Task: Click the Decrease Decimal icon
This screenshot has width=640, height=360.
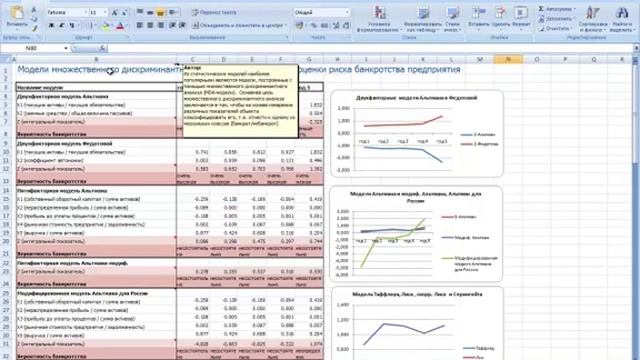Action: click(346, 26)
